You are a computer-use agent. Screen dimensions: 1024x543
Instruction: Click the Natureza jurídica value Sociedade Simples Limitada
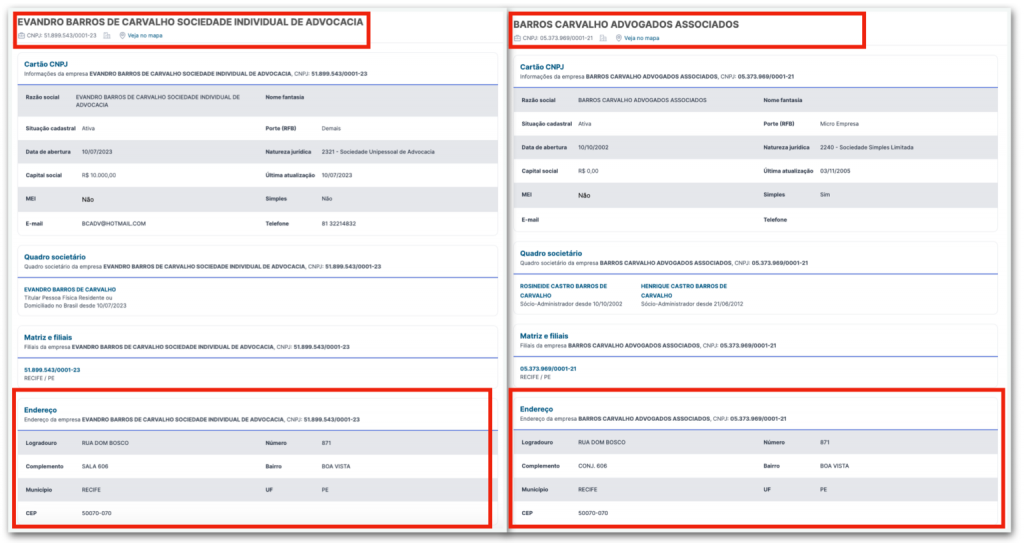point(866,147)
